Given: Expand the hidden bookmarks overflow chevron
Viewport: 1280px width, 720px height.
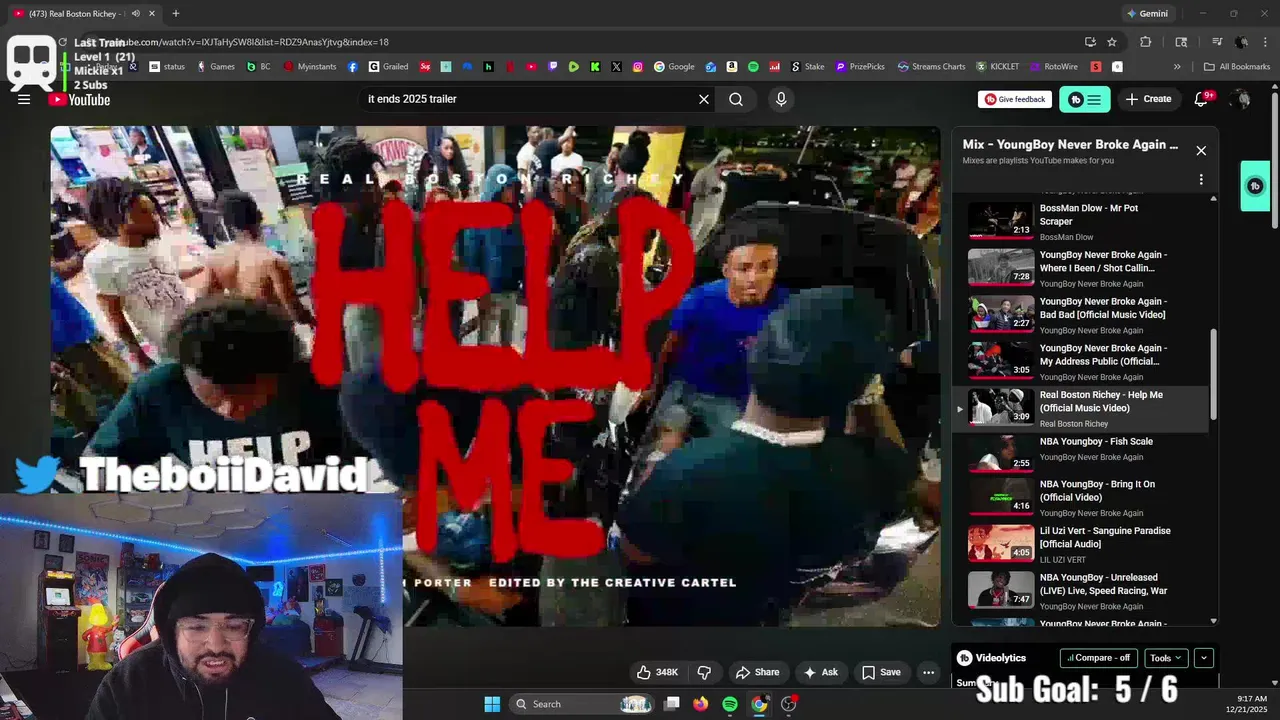Looking at the screenshot, I should 1177,67.
